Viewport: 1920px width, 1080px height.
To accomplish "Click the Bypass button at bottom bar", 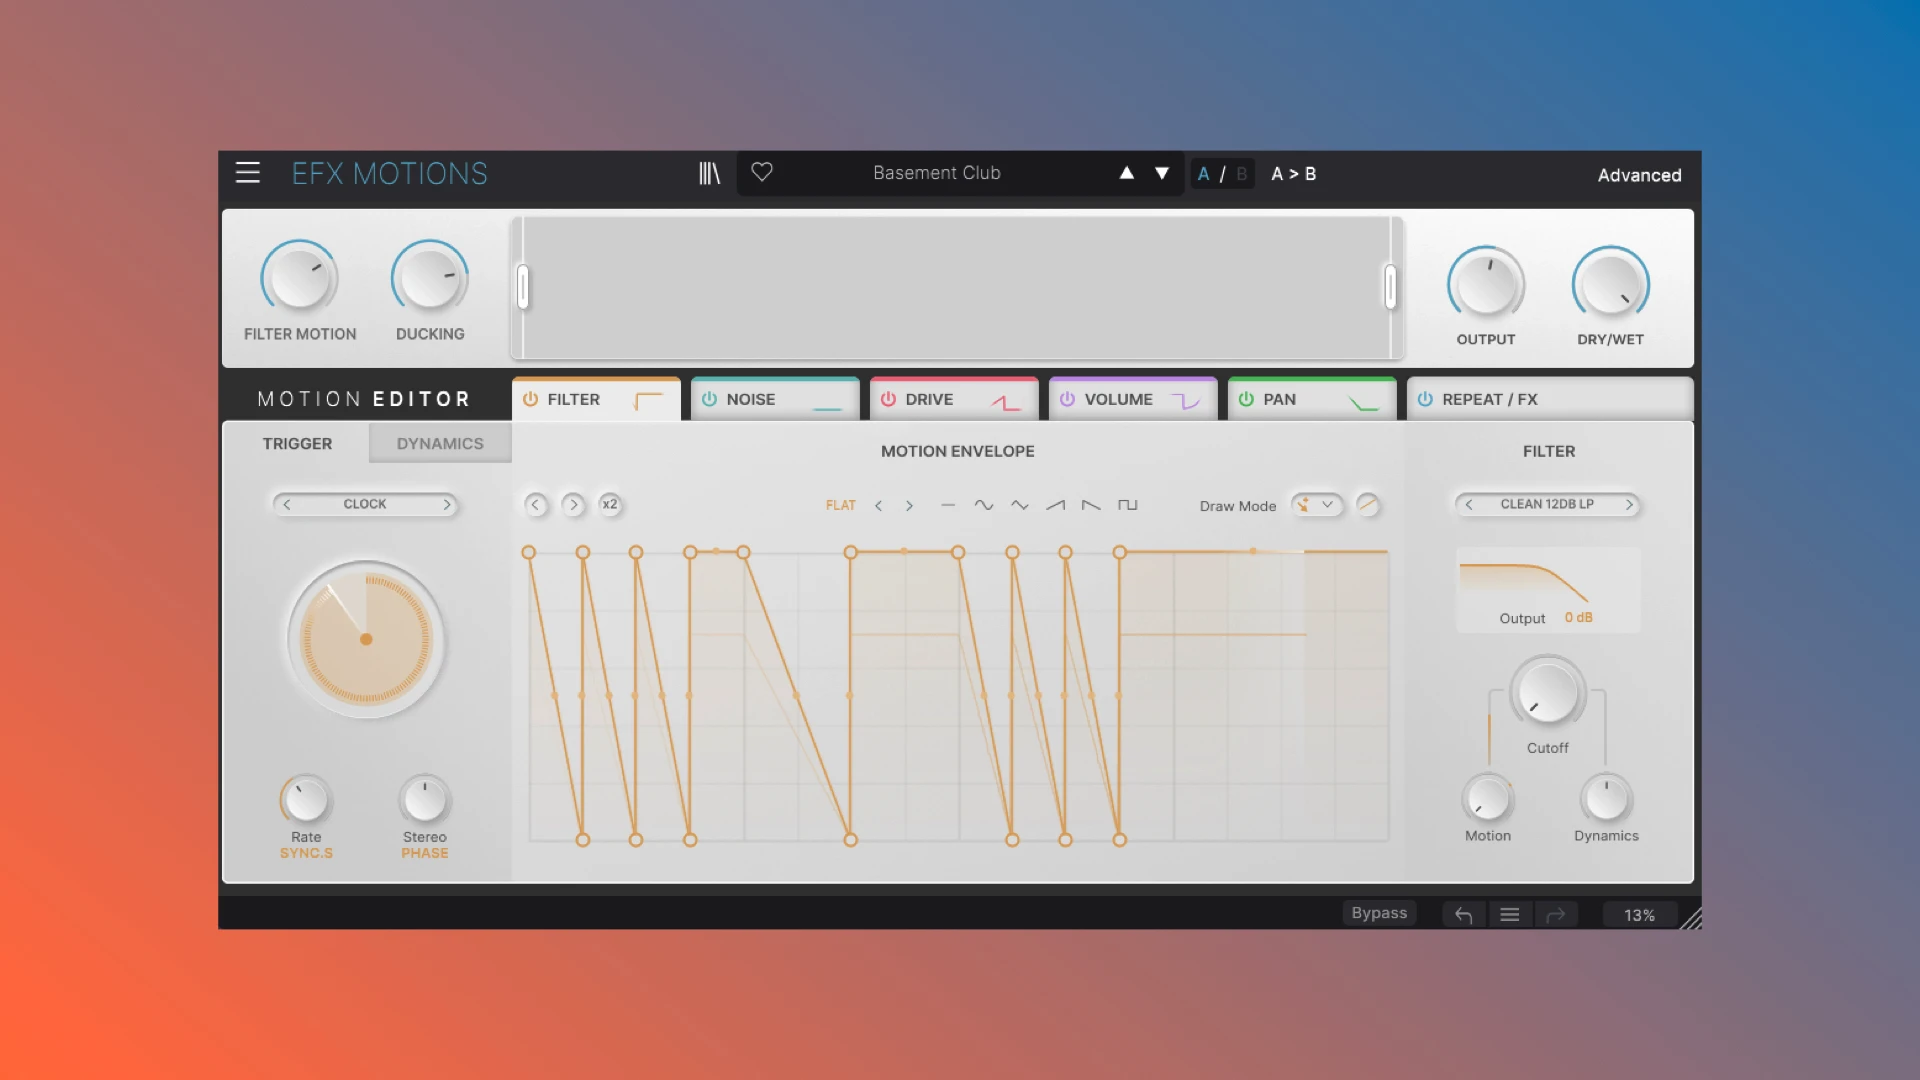I will pos(1379,913).
